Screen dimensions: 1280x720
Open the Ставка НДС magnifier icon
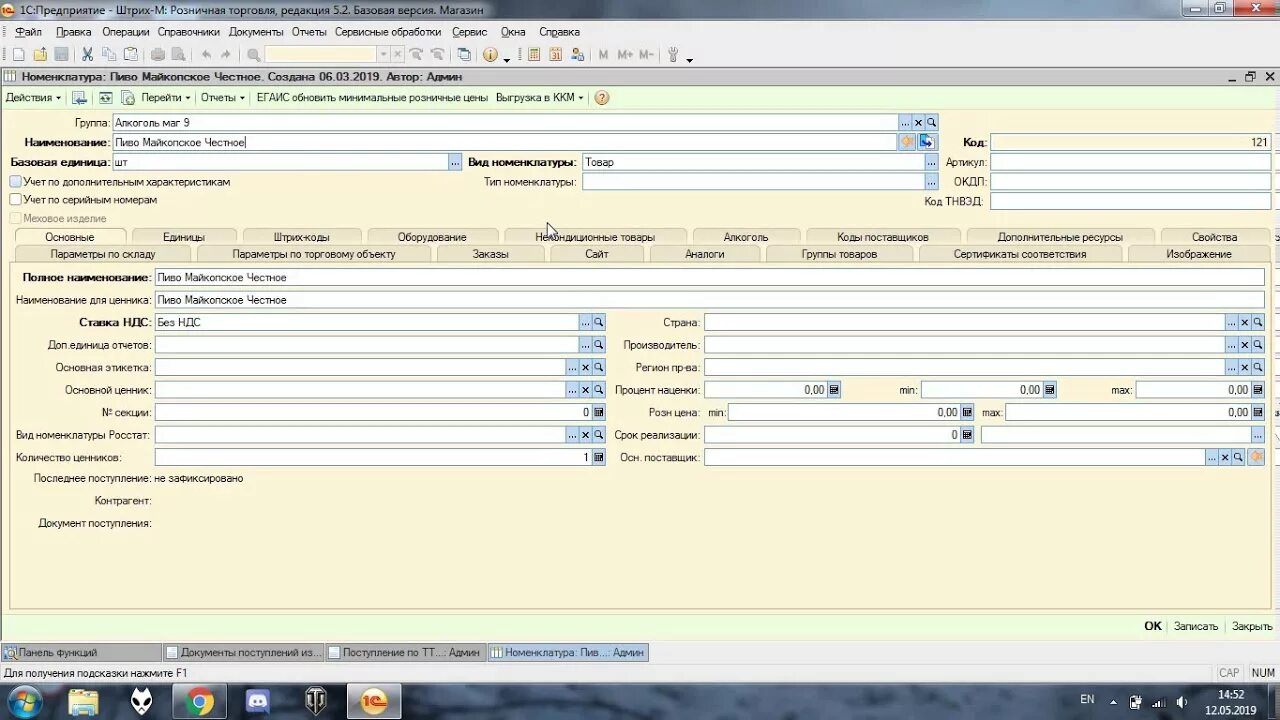pyautogui.click(x=599, y=322)
